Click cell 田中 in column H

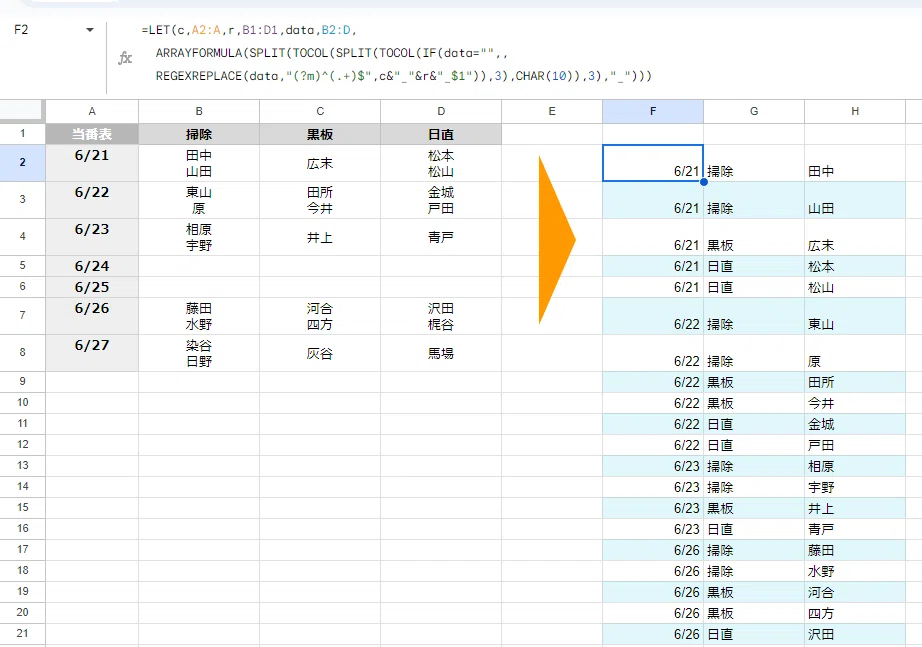click(x=855, y=163)
